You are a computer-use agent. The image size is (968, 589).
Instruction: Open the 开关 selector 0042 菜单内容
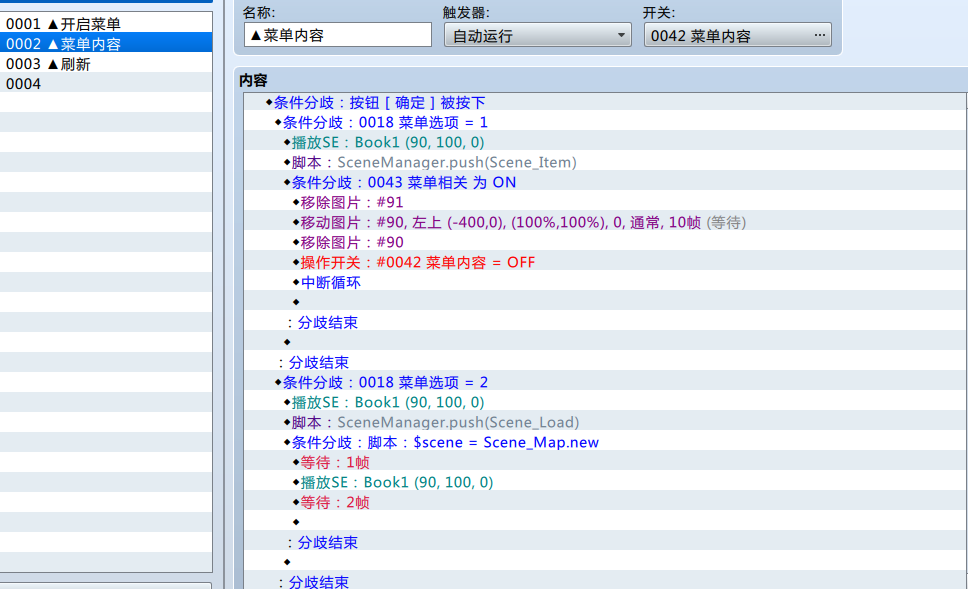click(737, 35)
